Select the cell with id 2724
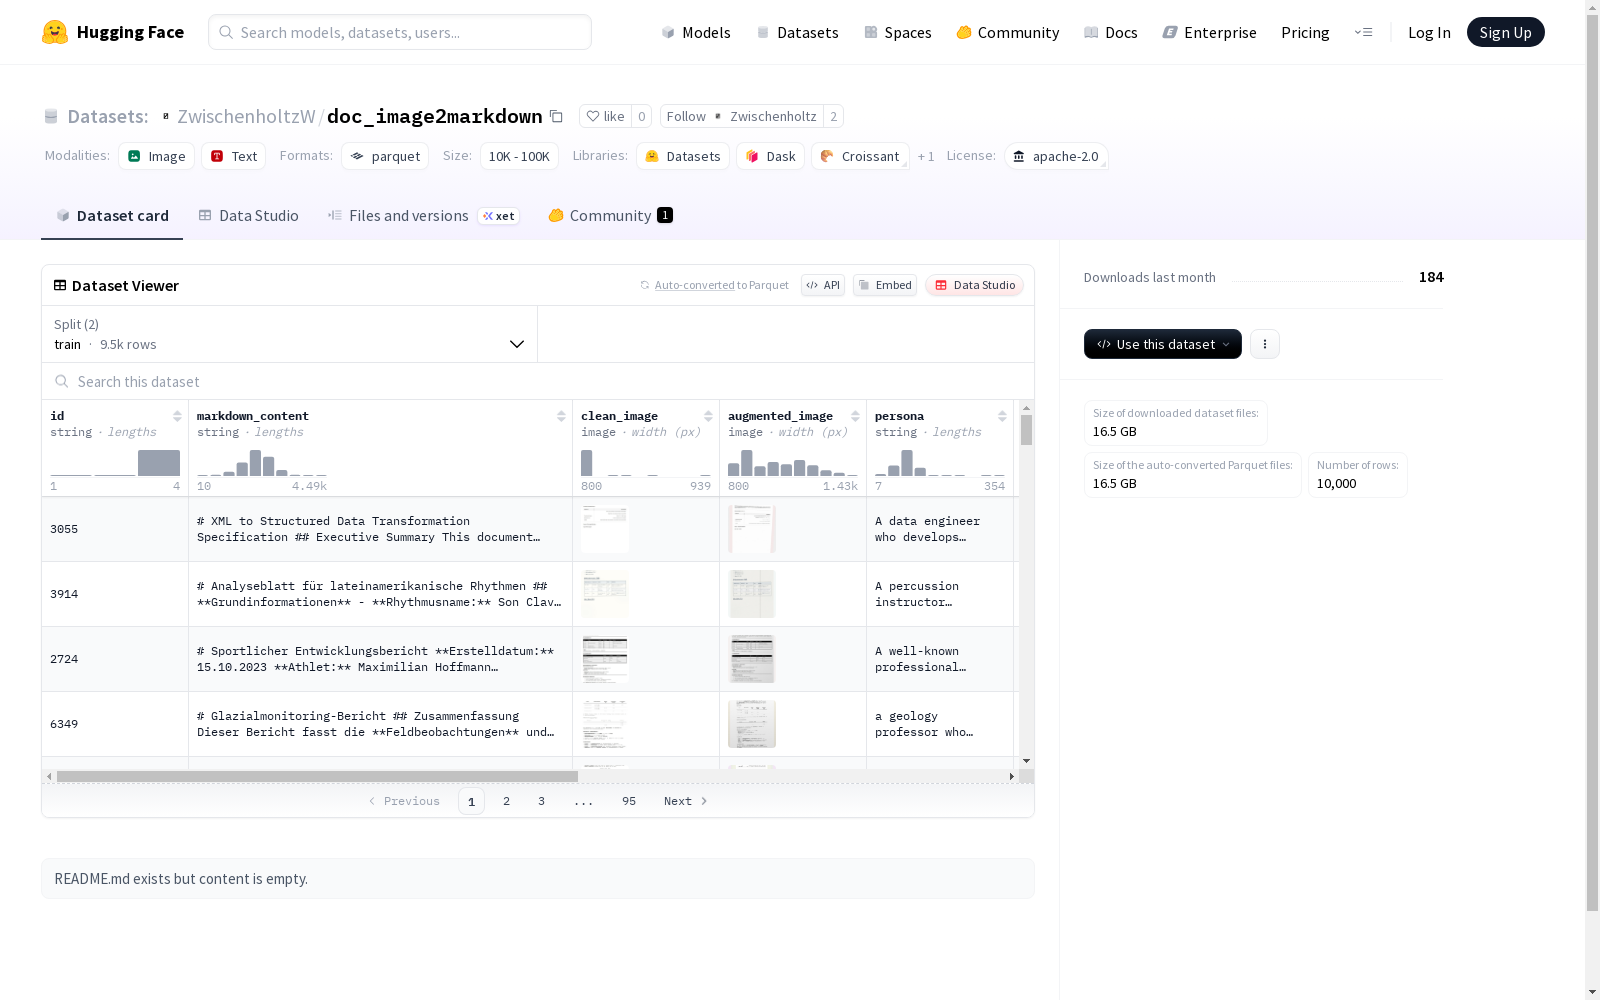Image resolution: width=1600 pixels, height=1000 pixels. click(x=115, y=659)
